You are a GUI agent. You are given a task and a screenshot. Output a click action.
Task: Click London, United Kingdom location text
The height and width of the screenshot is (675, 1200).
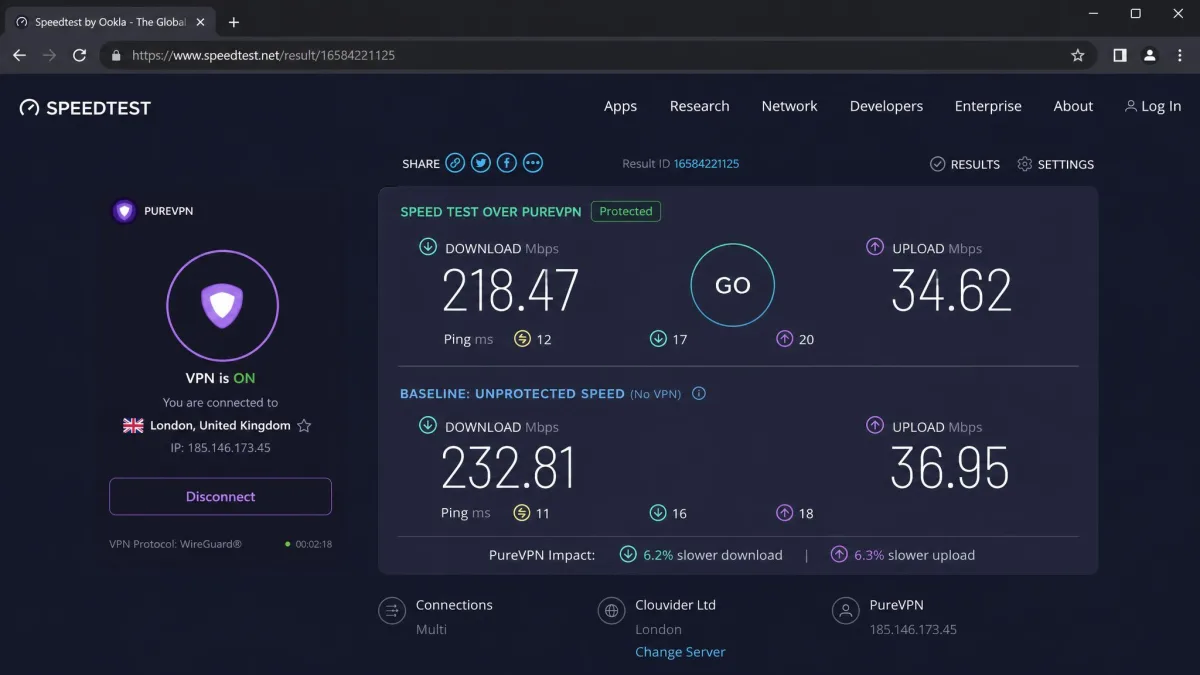220,425
